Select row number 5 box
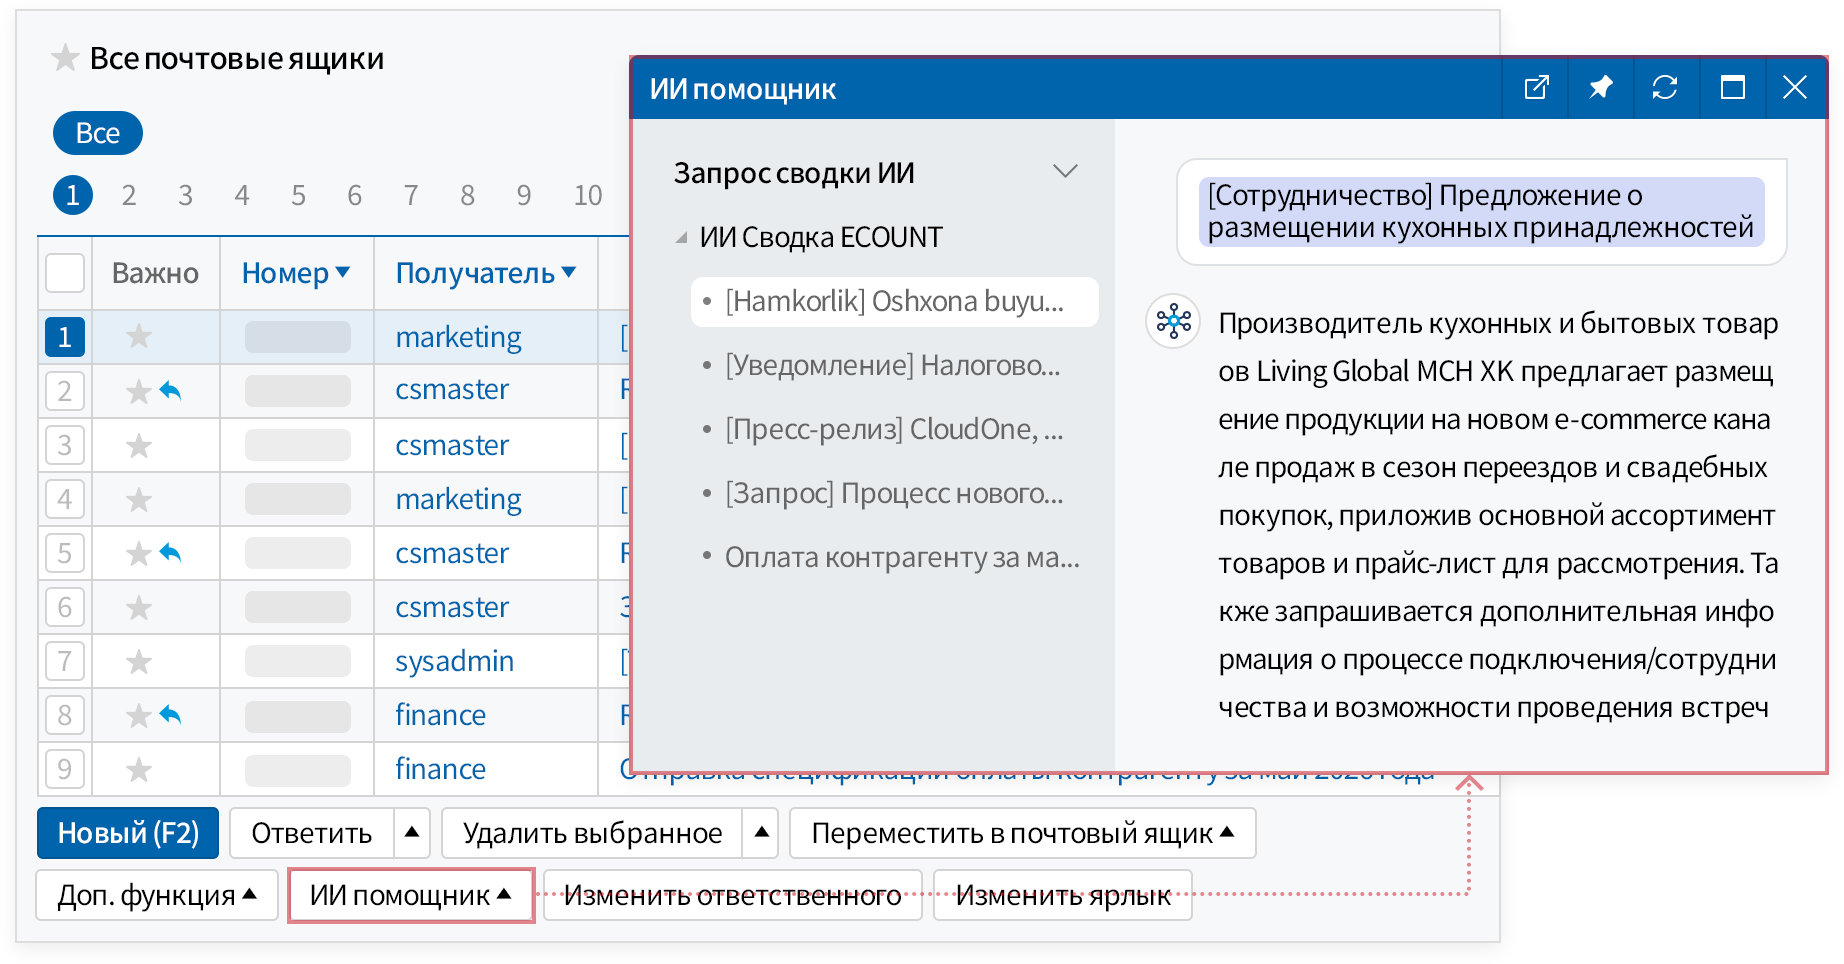 65,553
